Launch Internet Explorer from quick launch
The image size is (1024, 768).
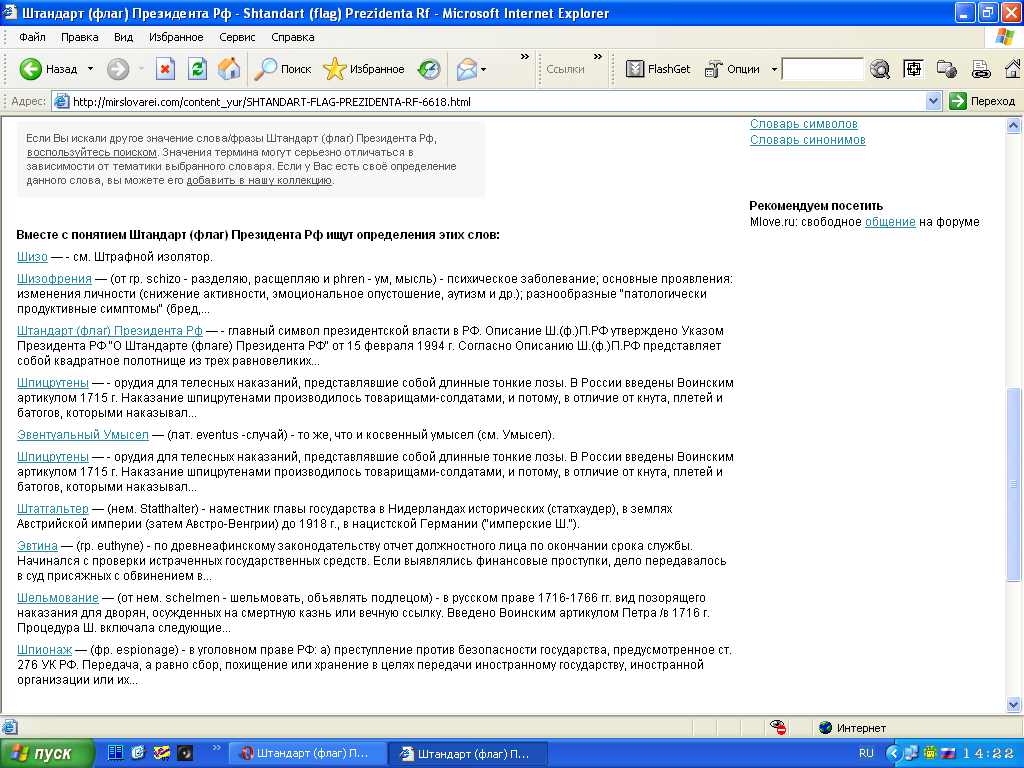click(138, 753)
